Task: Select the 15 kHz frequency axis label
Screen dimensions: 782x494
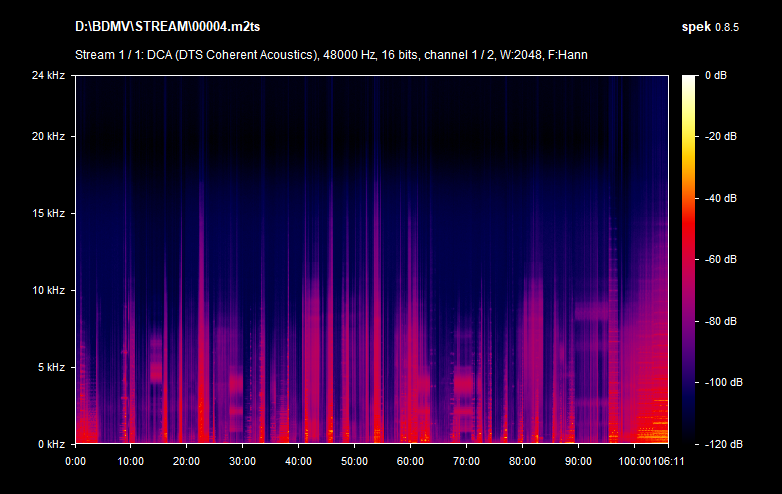Action: click(x=48, y=213)
